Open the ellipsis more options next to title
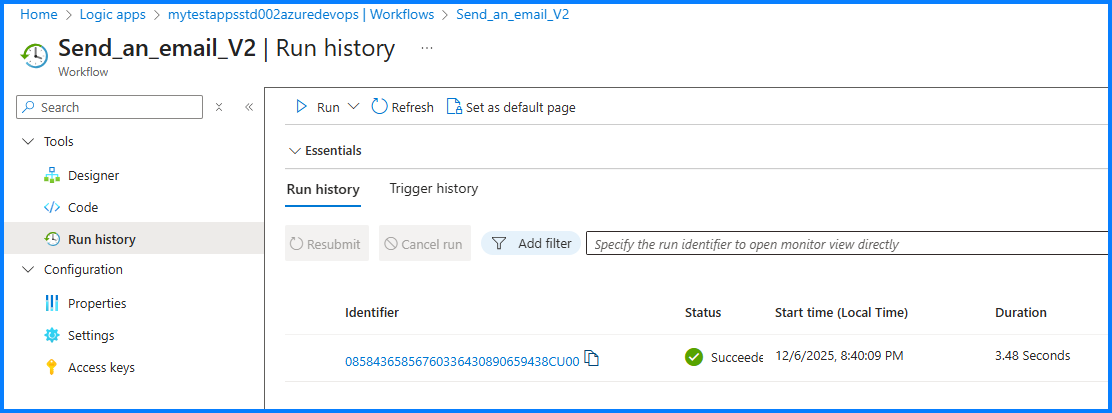Image resolution: width=1112 pixels, height=413 pixels. pos(426,48)
